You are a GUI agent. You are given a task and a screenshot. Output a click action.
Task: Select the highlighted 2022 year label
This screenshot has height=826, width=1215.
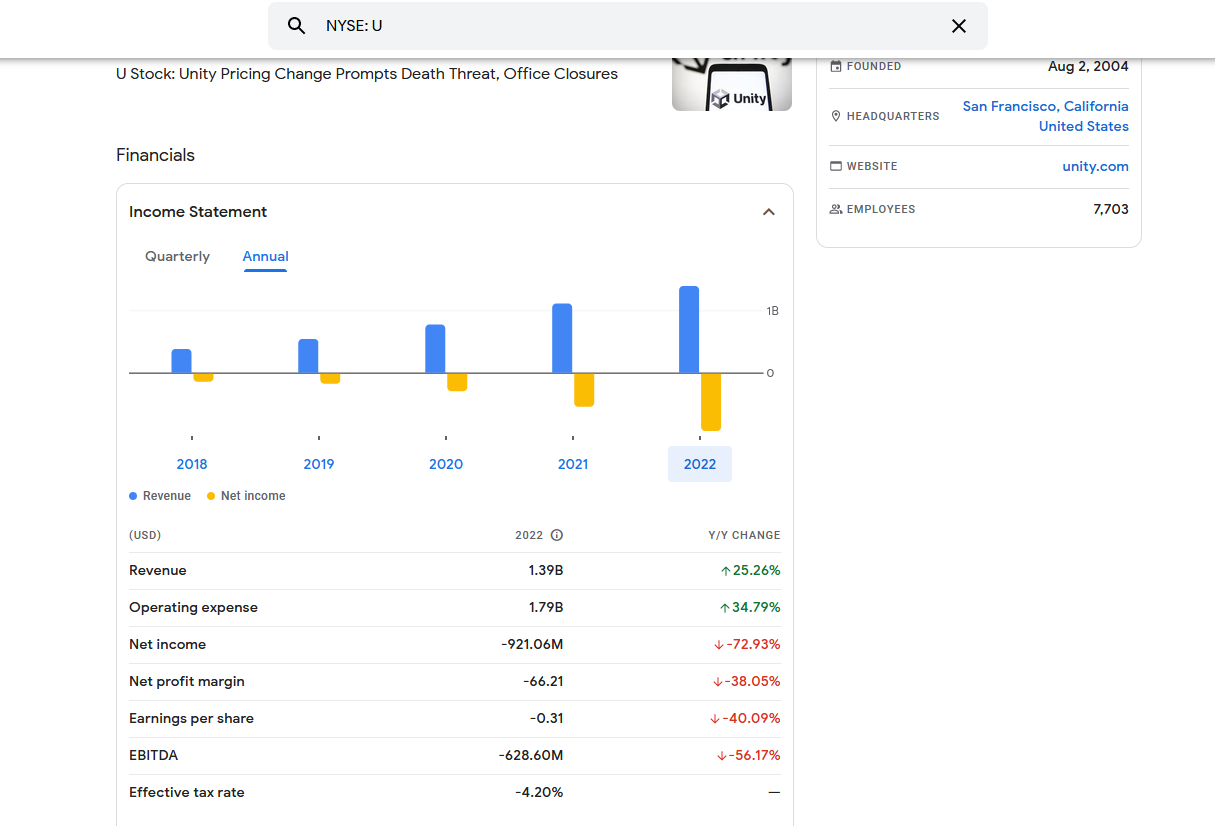[x=700, y=464]
